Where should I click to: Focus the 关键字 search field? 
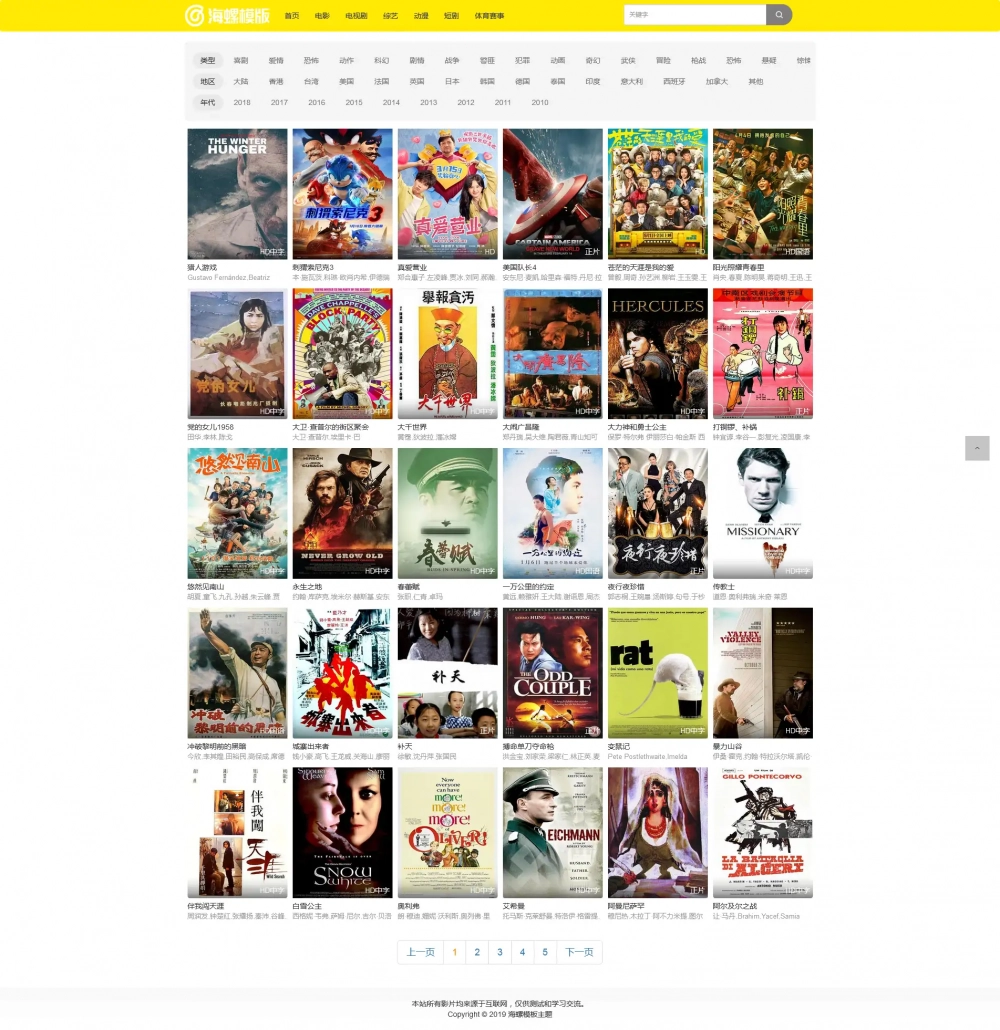(x=694, y=14)
